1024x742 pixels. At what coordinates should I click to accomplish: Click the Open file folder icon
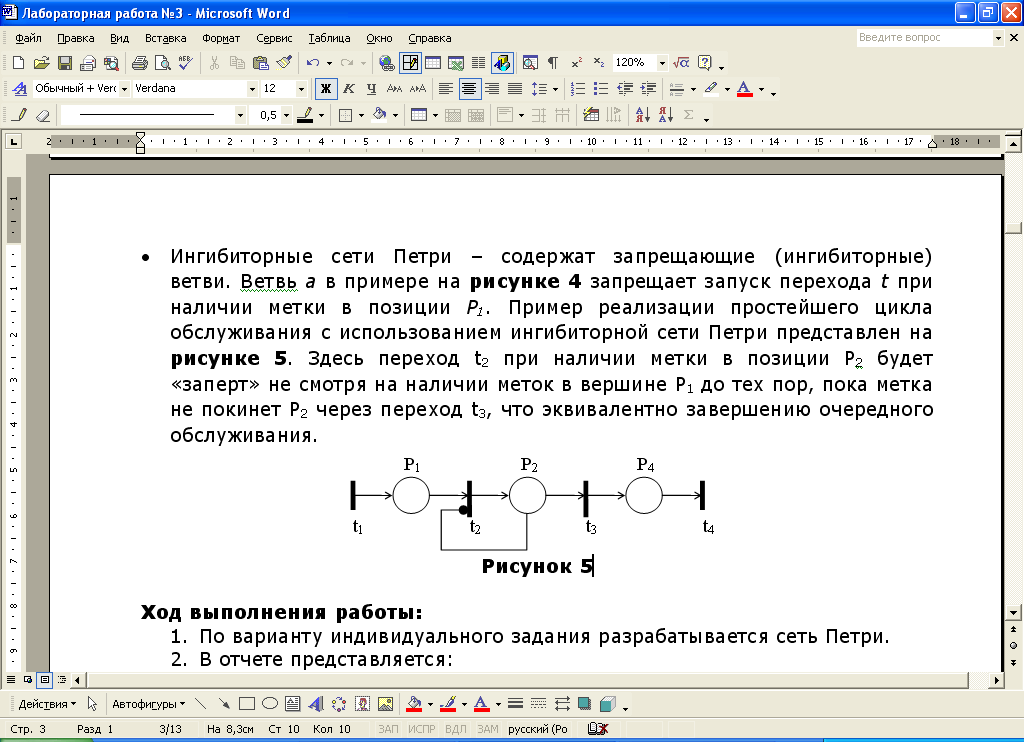42,63
